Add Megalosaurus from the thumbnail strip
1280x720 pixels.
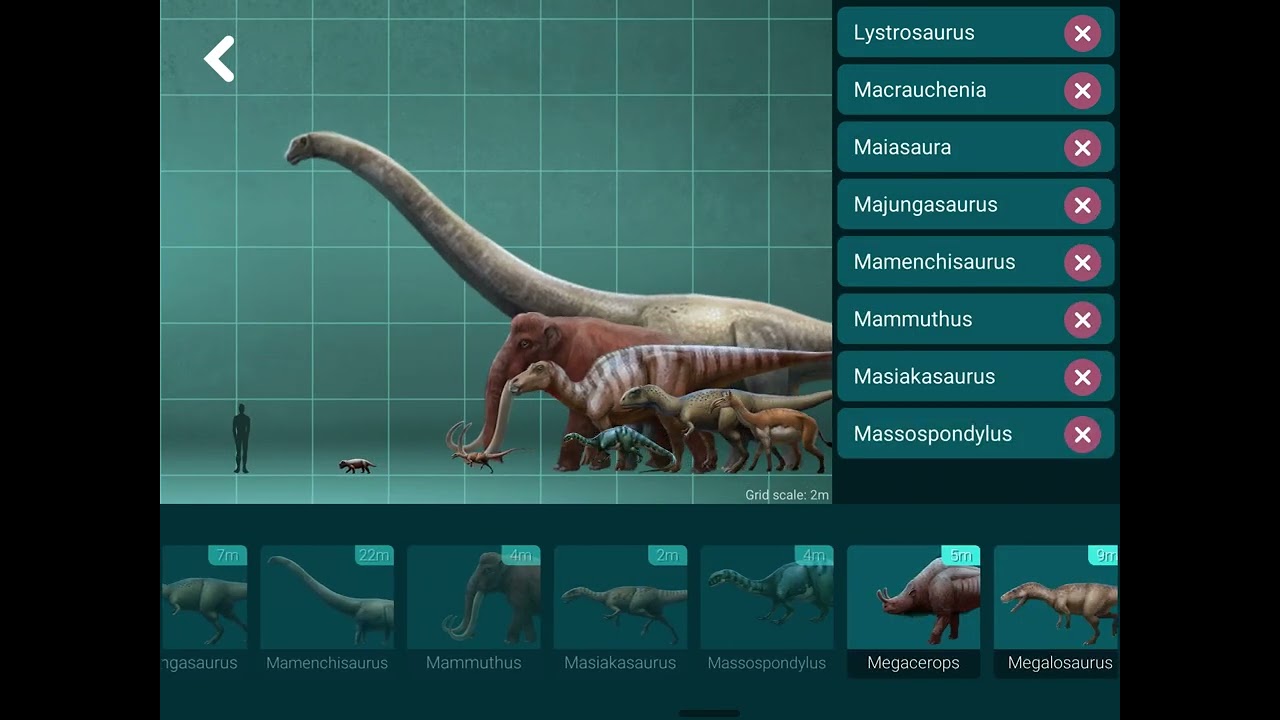coord(1056,611)
